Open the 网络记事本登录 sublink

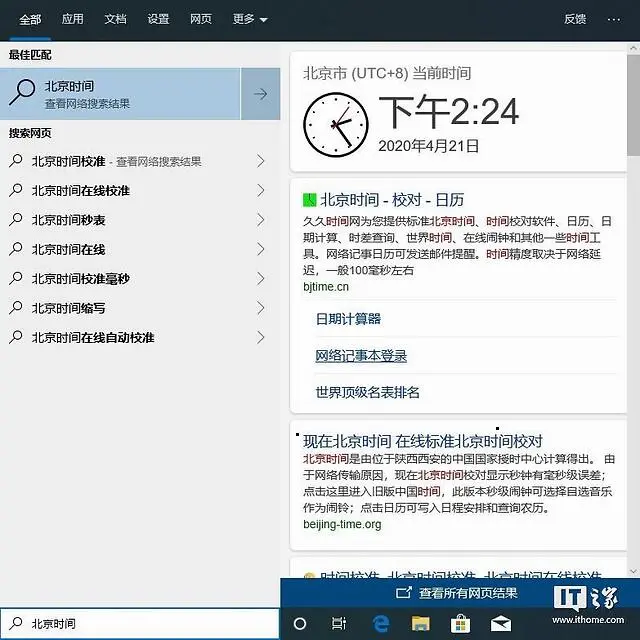(361, 356)
